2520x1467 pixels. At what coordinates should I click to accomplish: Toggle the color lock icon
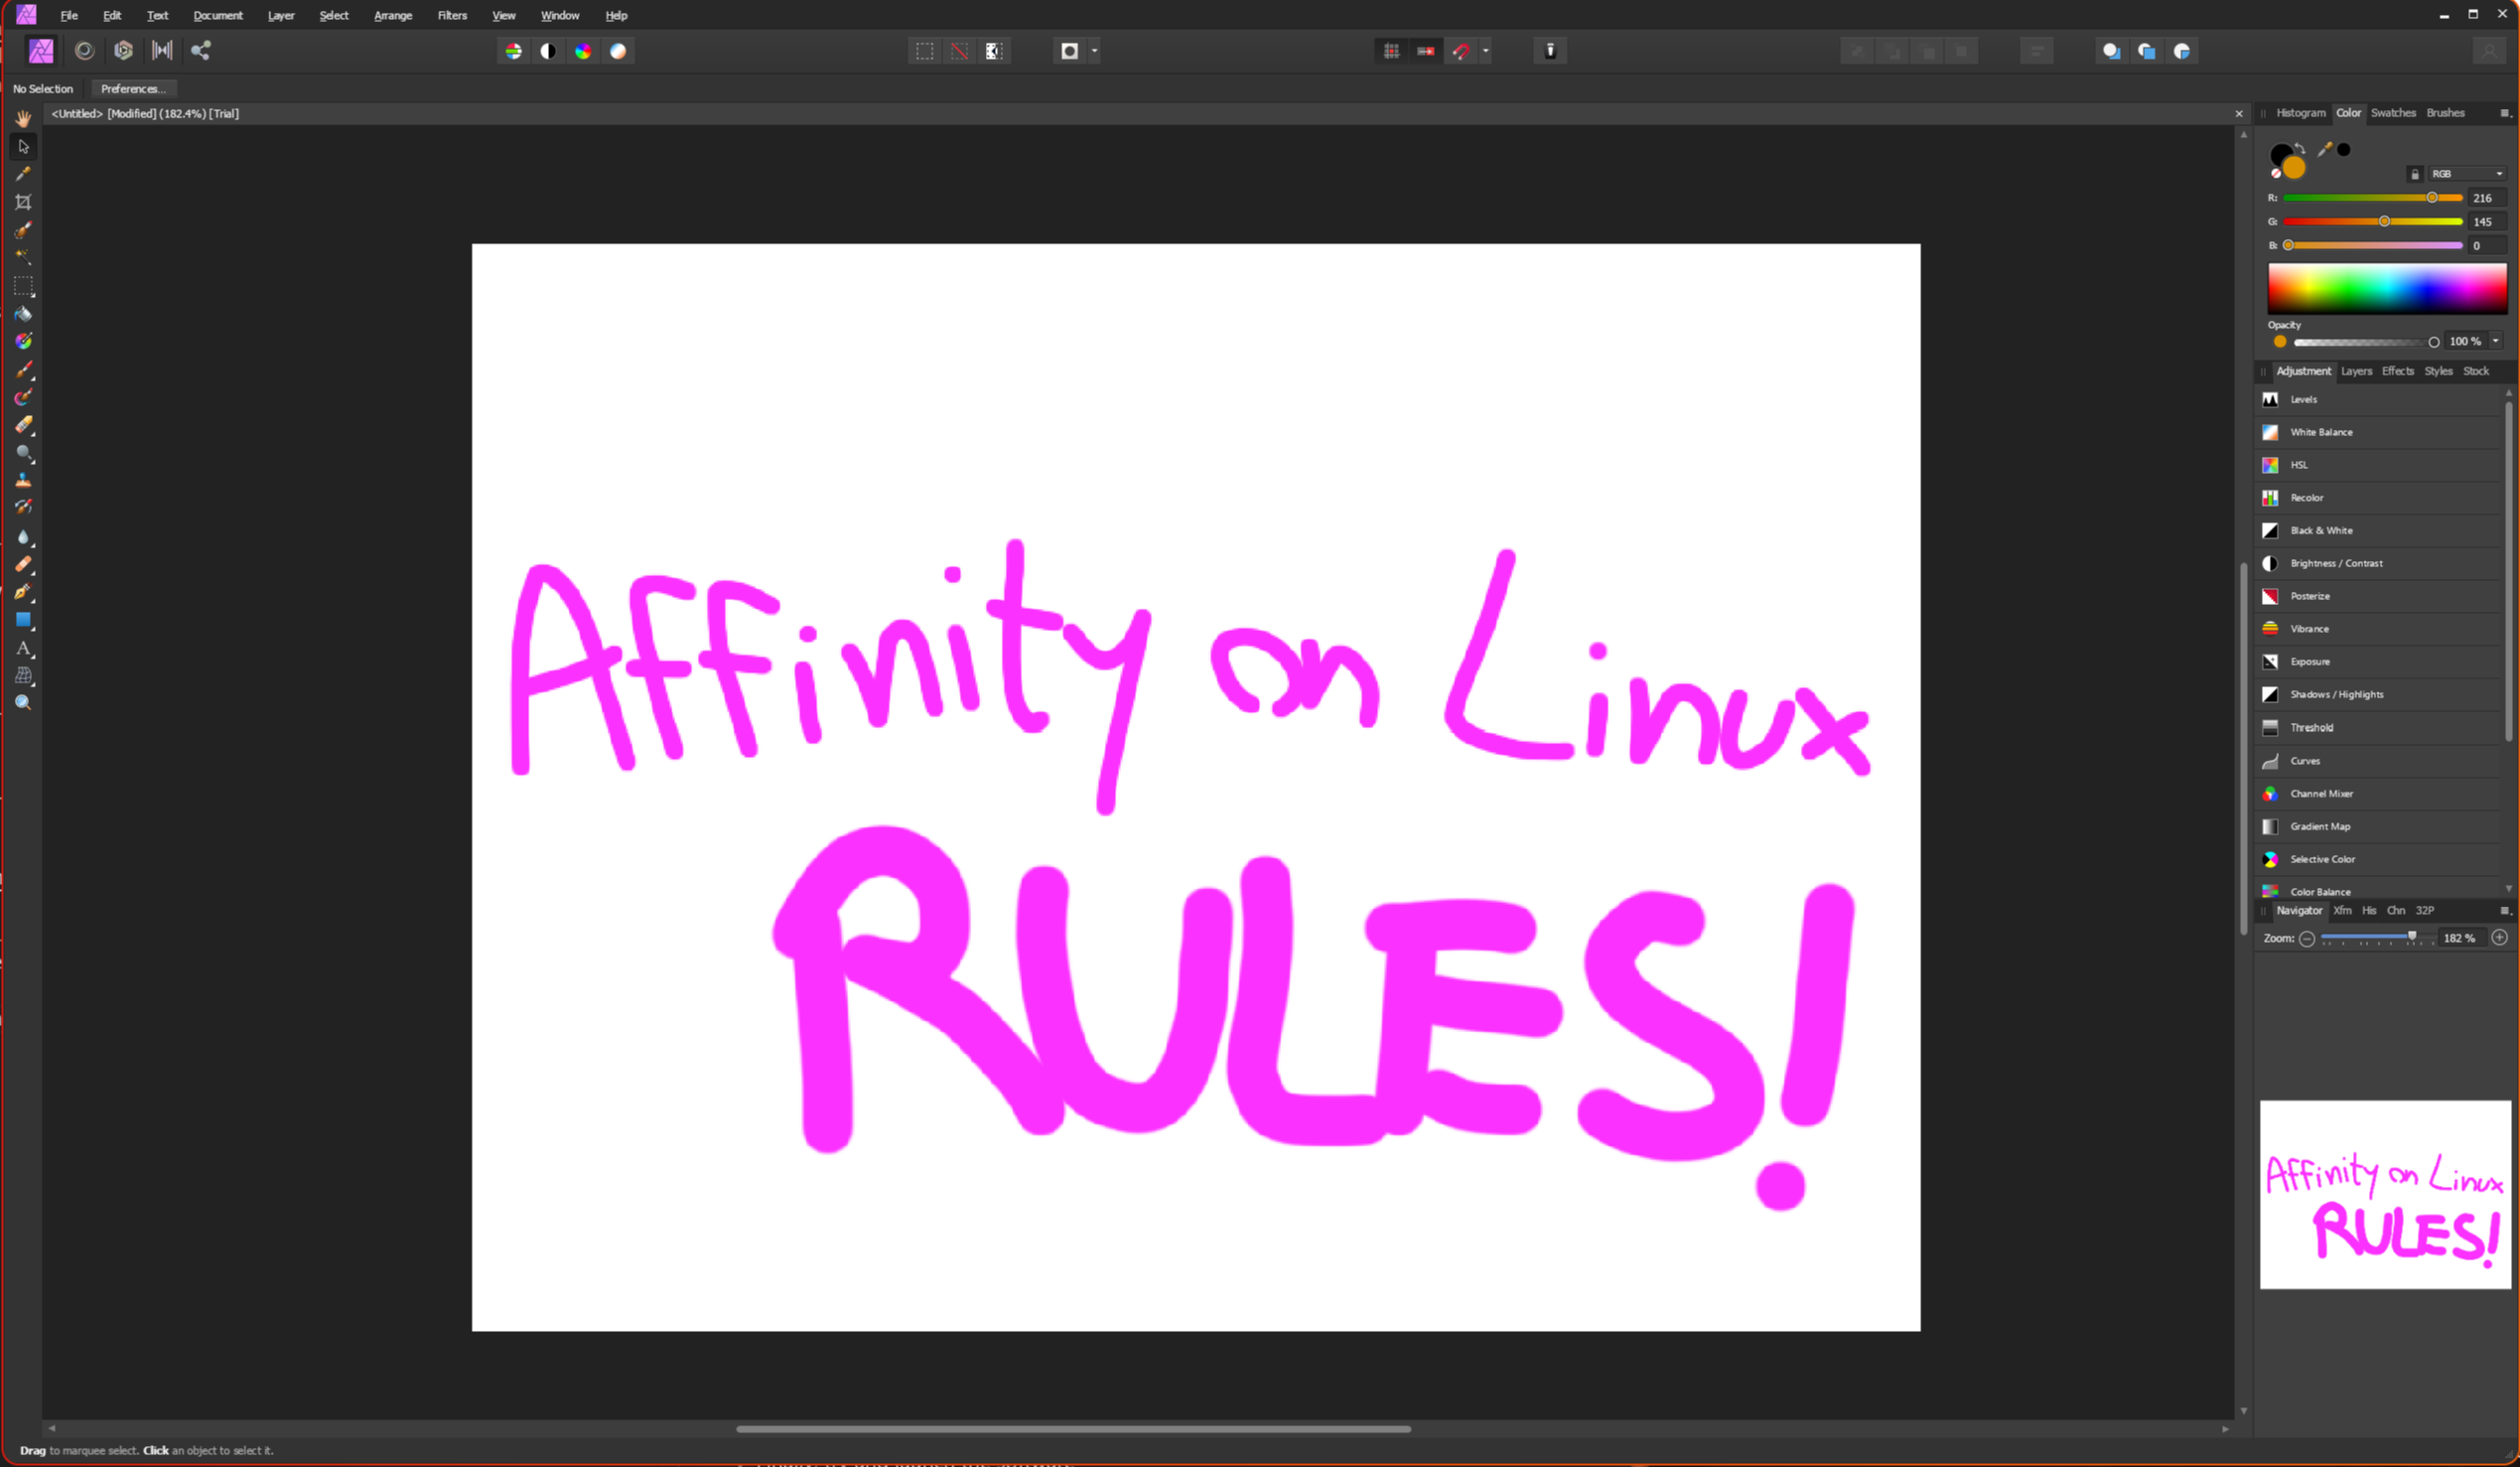click(x=2414, y=174)
